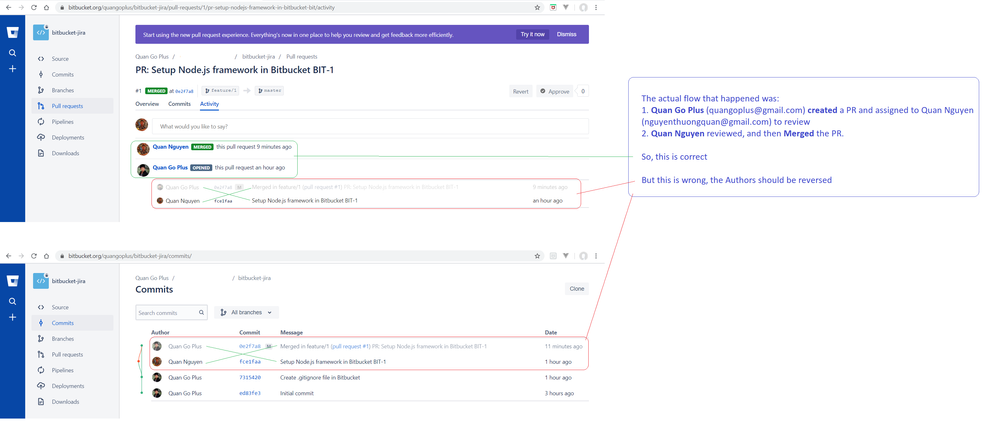The width and height of the screenshot is (999, 422).
Task: Open commit hash 0e2f7a8 next to MERGED badge
Action: coord(184,91)
